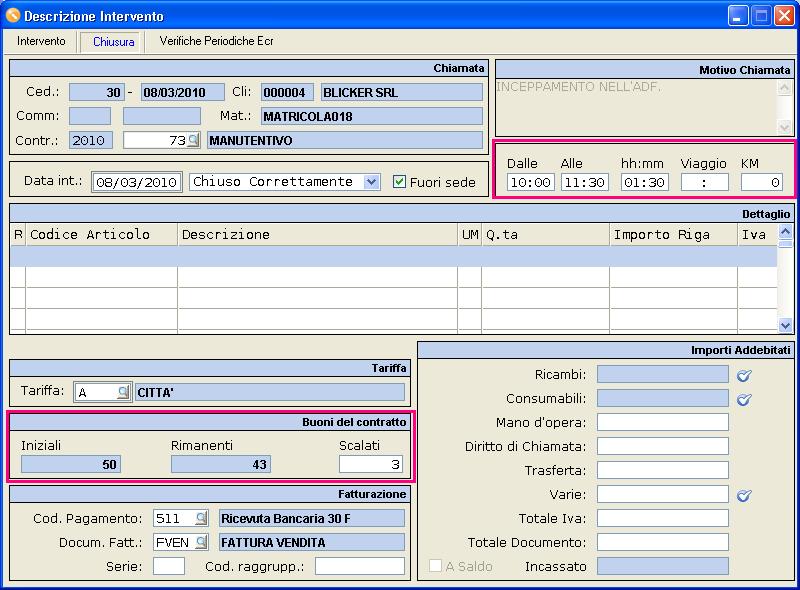Click the Dalle time field

point(531,182)
